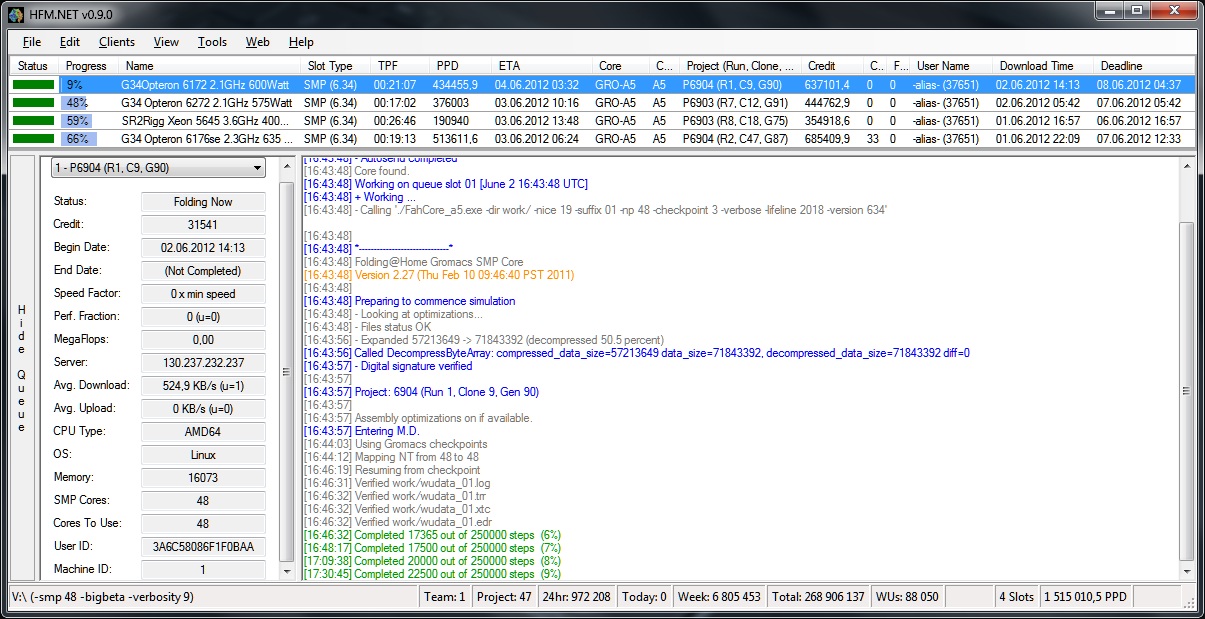This screenshot has width=1205, height=619.
Task: Sort by the Download Time column header
Action: click(x=1043, y=66)
